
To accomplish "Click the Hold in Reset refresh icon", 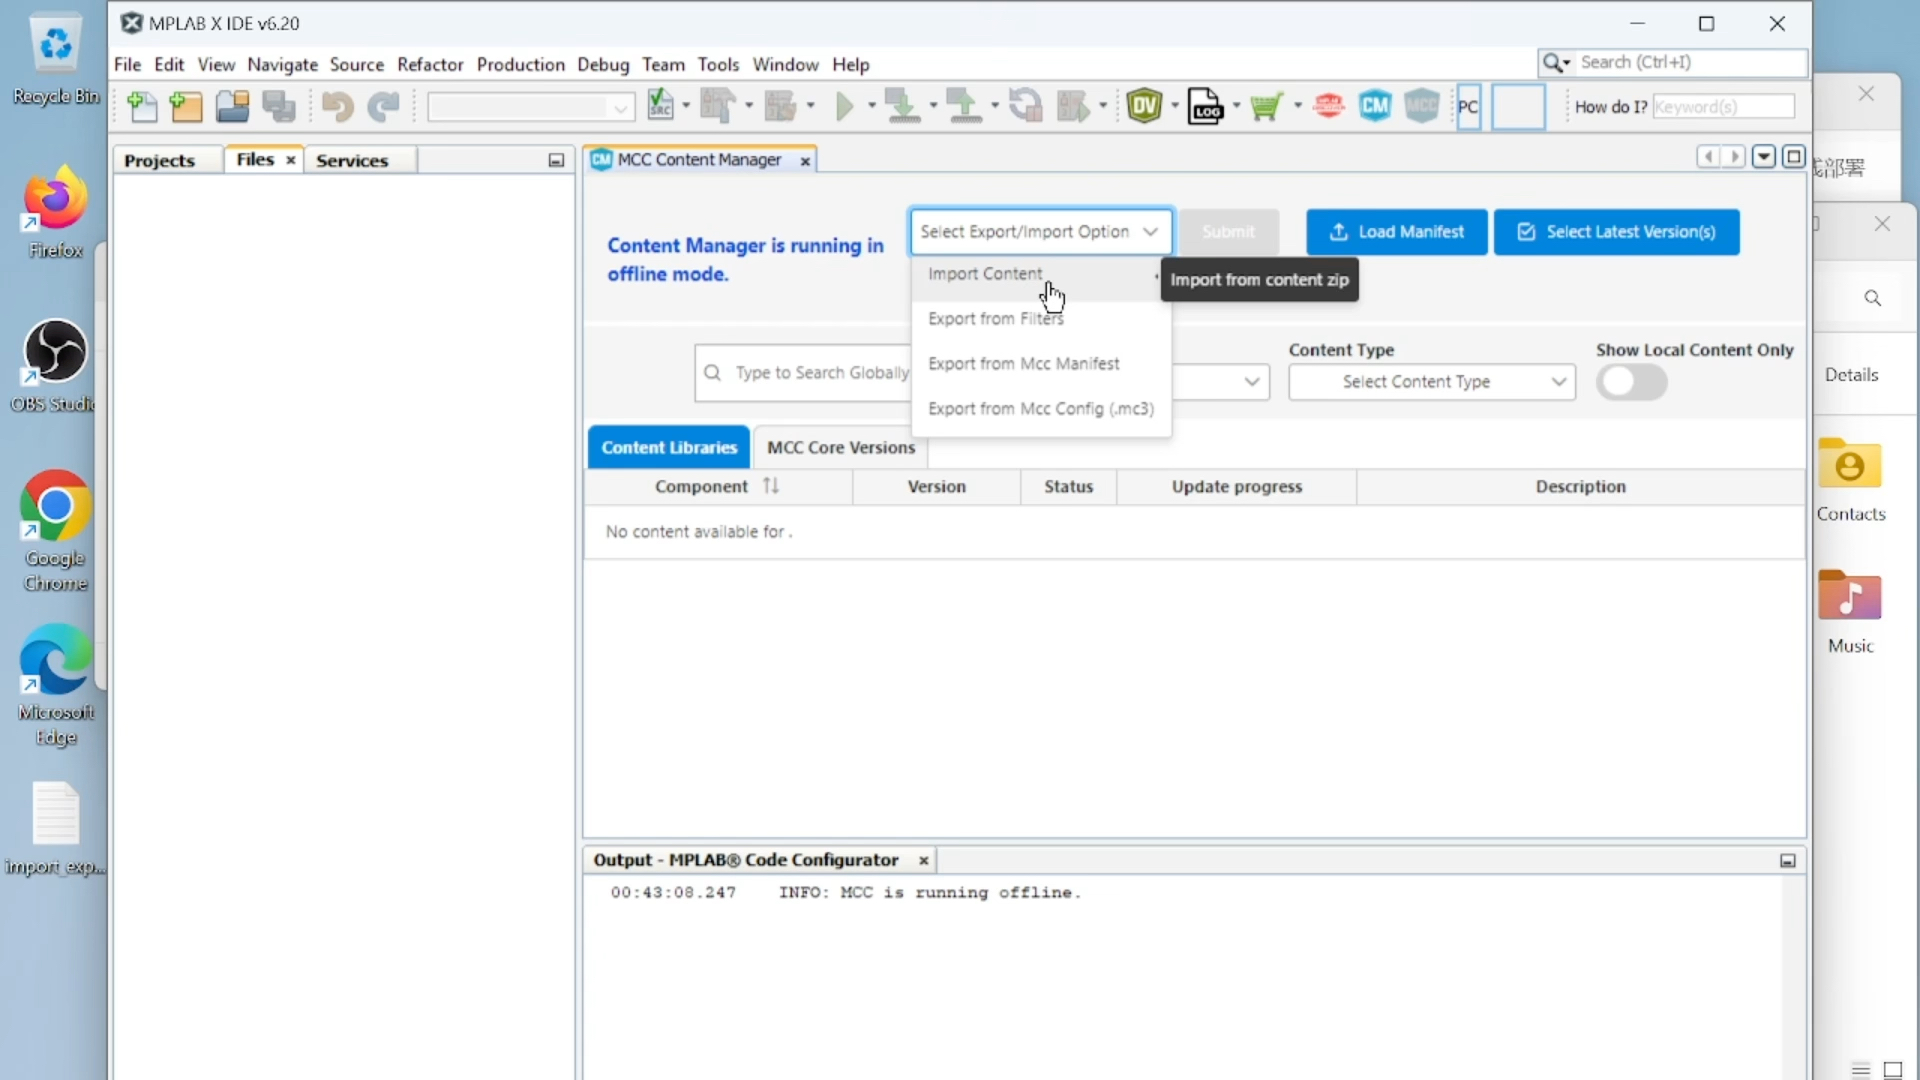I will [1025, 105].
